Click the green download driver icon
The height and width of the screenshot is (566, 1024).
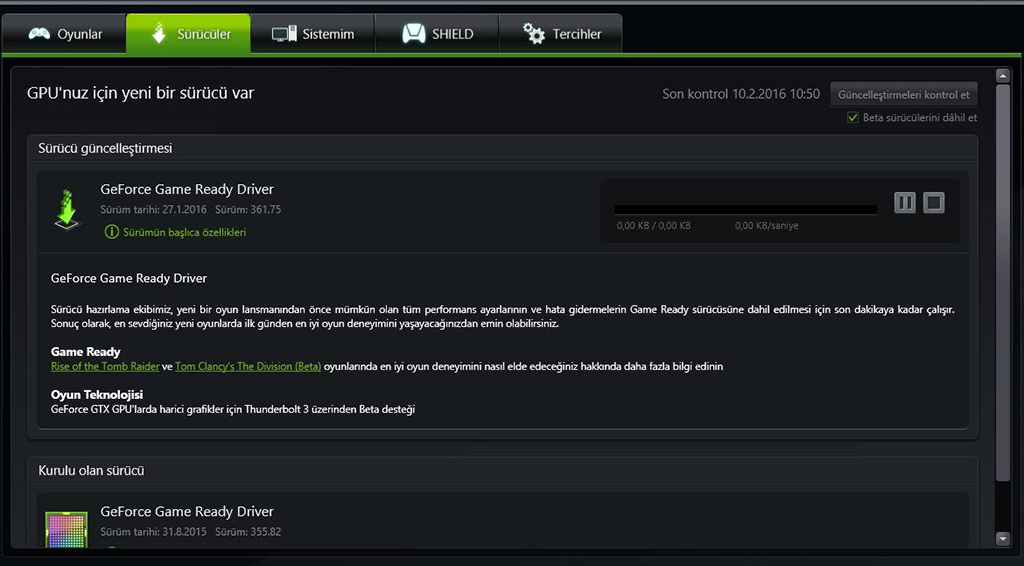pos(67,210)
